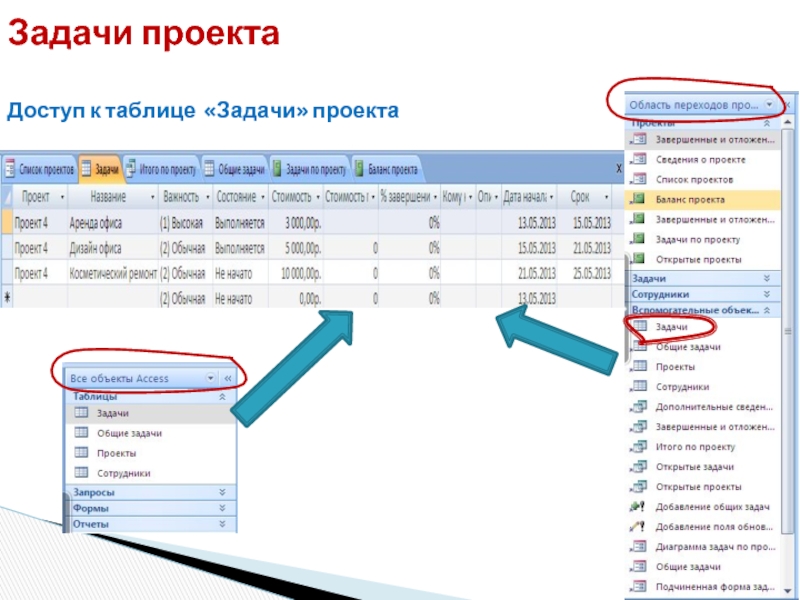Expand the Формы group

tap(221, 507)
